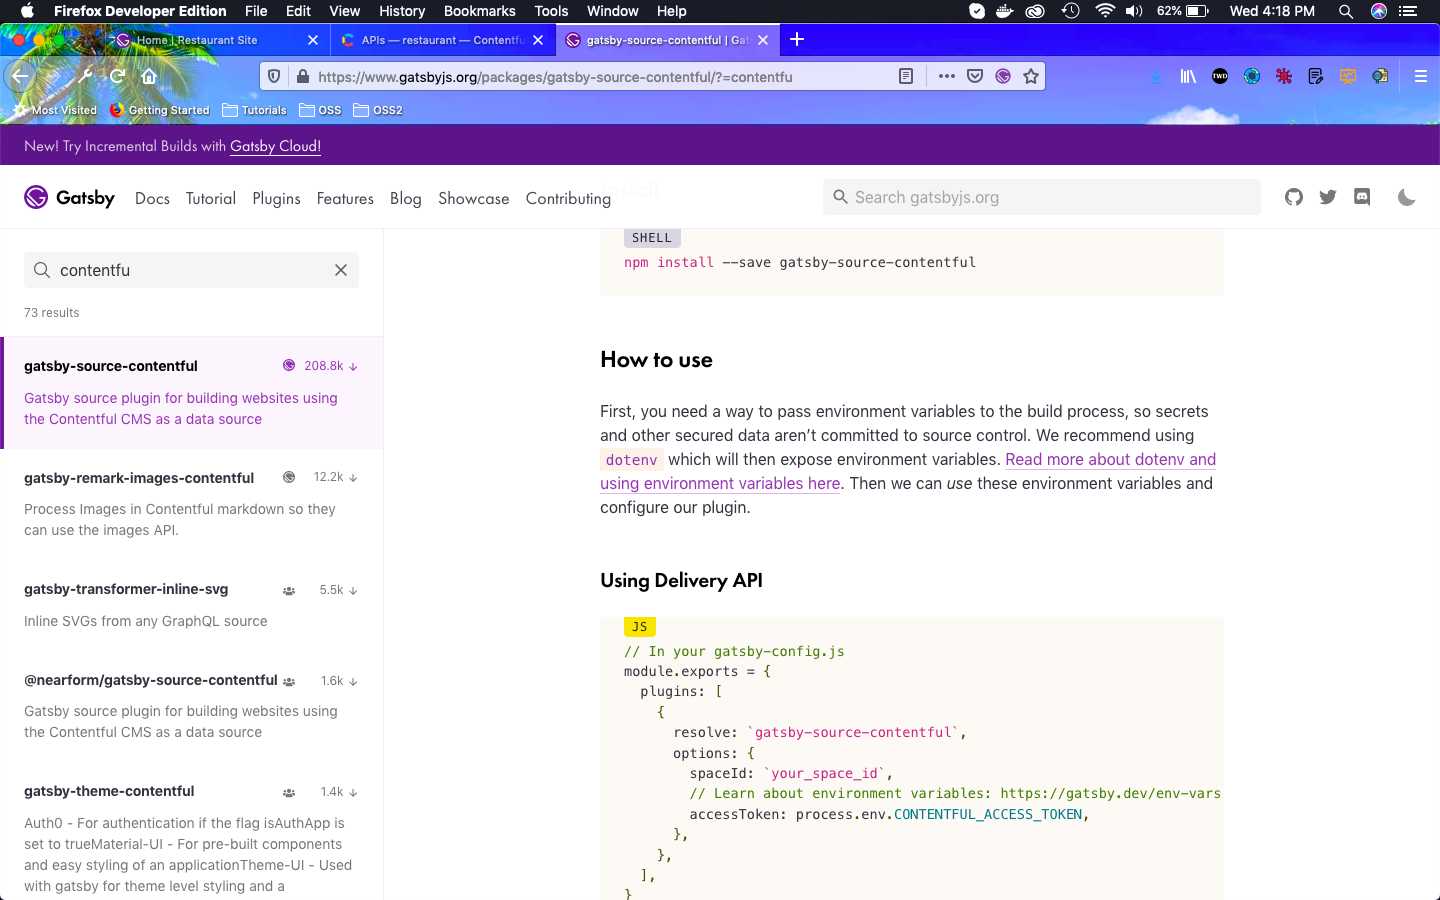Clear the plugin search with X
1440x900 pixels.
(x=341, y=270)
